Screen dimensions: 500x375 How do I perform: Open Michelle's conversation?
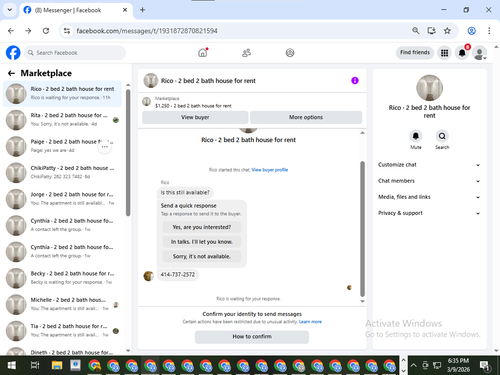pos(62,304)
